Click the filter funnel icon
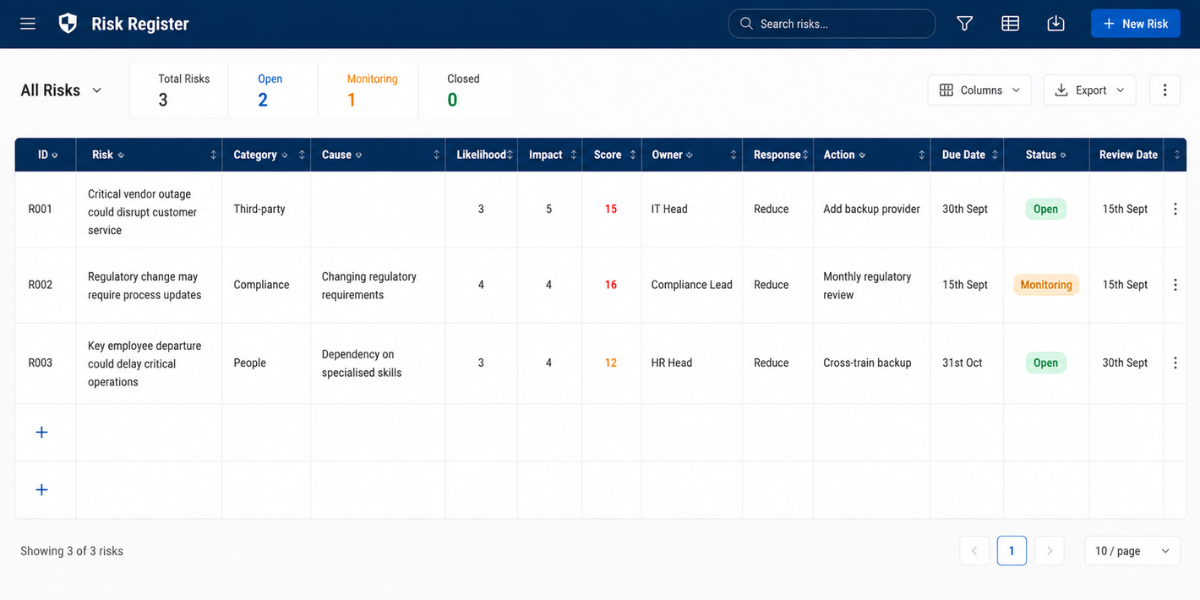The image size is (1200, 600). pos(965,24)
